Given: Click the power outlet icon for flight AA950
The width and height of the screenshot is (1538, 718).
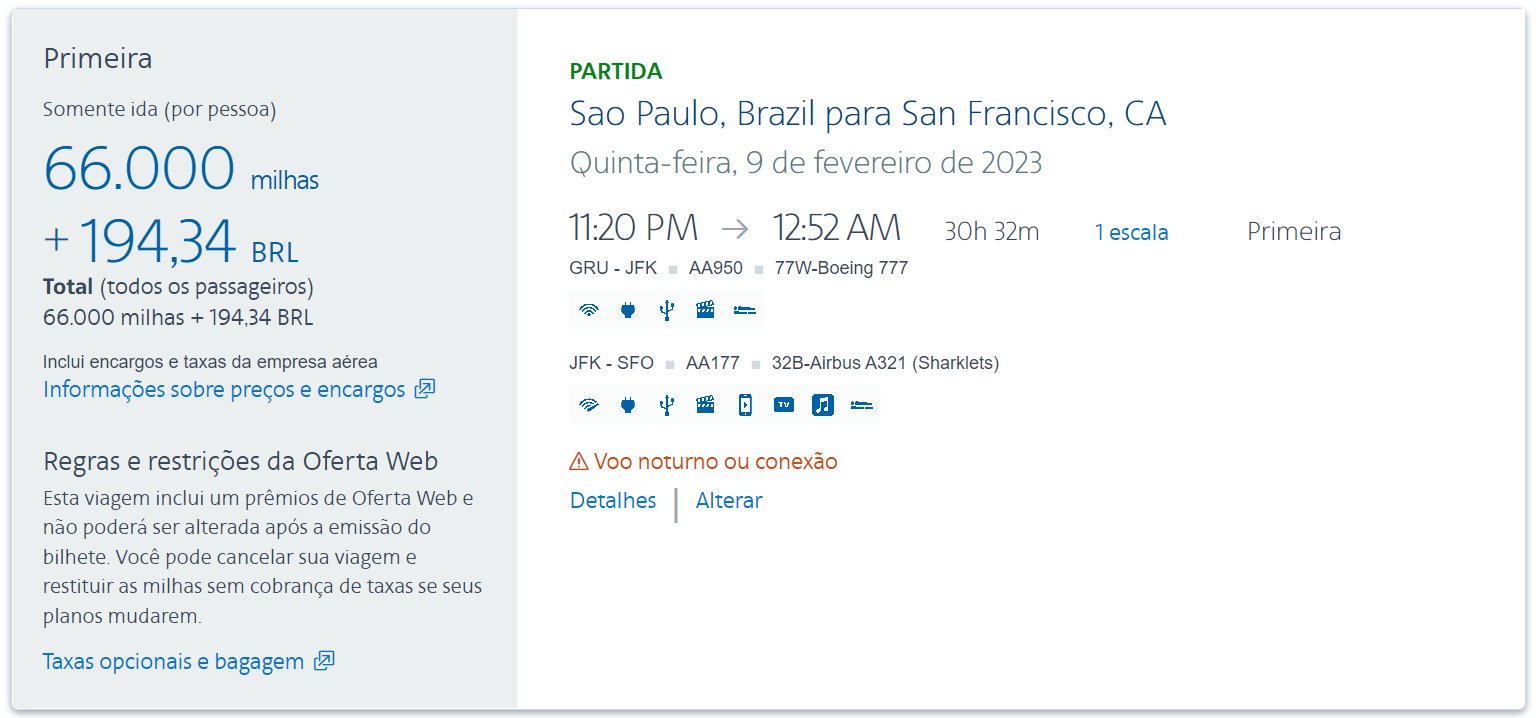Looking at the screenshot, I should tap(628, 310).
